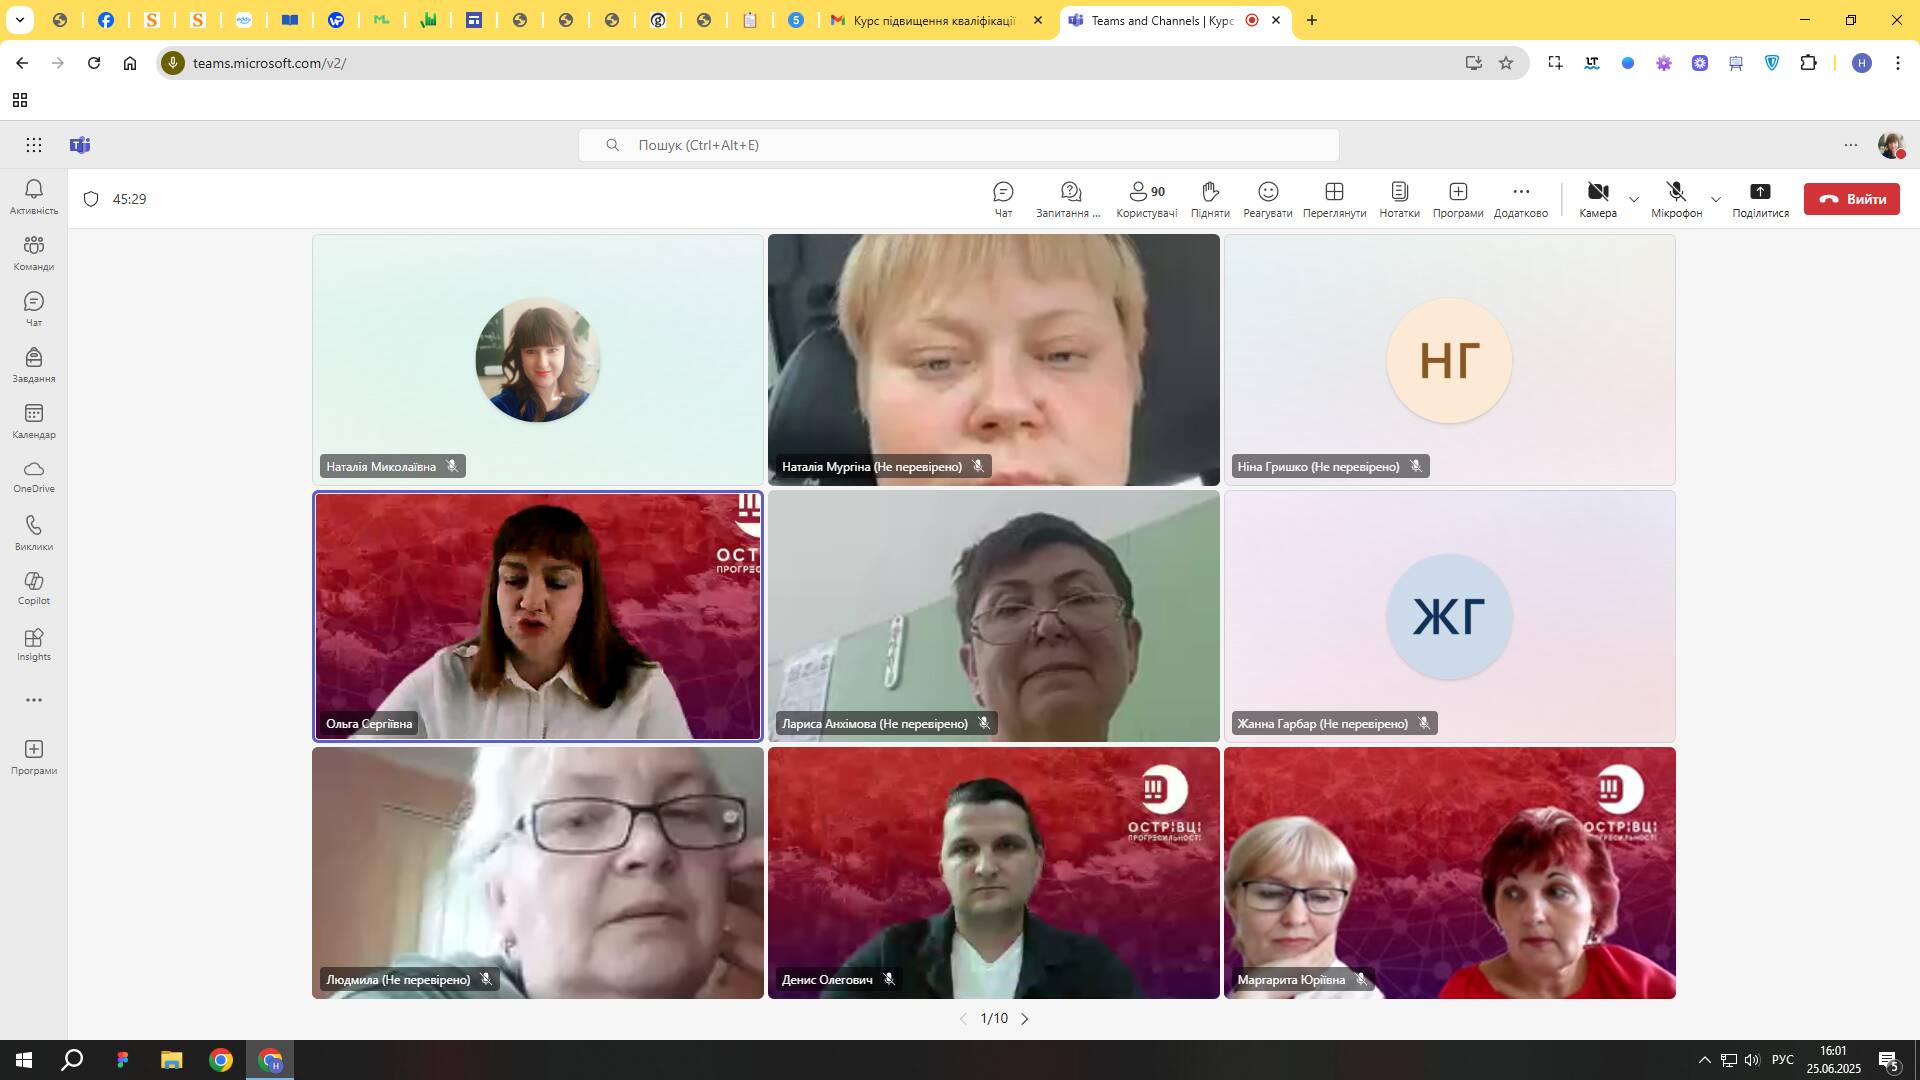Expand camera options arrow
This screenshot has height=1080, width=1920.
[x=1634, y=199]
